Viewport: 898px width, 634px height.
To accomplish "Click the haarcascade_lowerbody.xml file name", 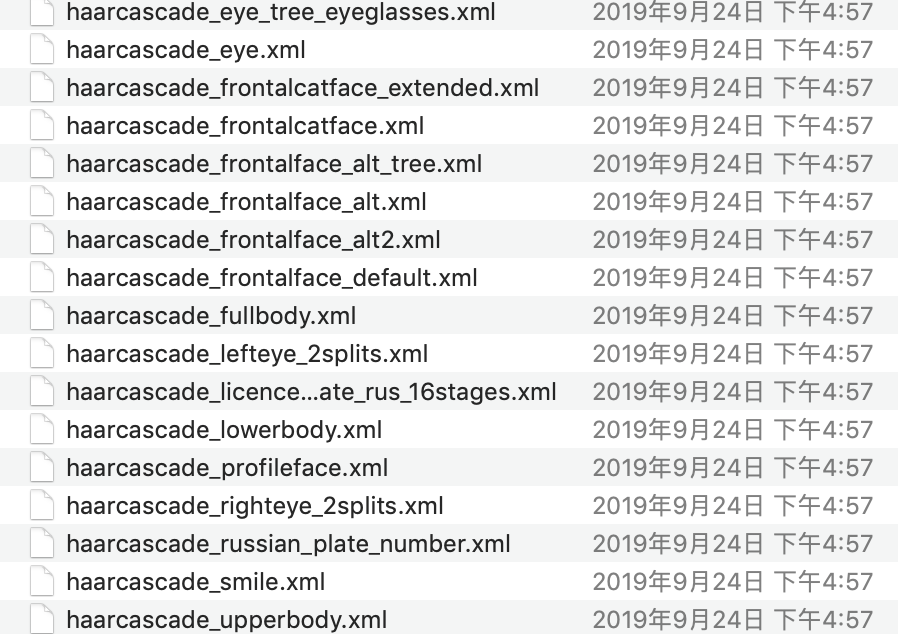I will coord(224,430).
